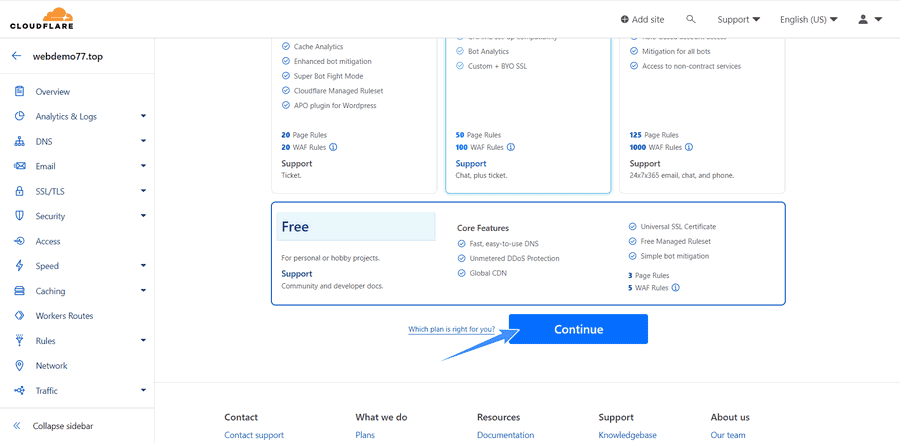Click the Analytics & Logs chart icon
Image resolution: width=900 pixels, height=443 pixels.
tap(20, 116)
